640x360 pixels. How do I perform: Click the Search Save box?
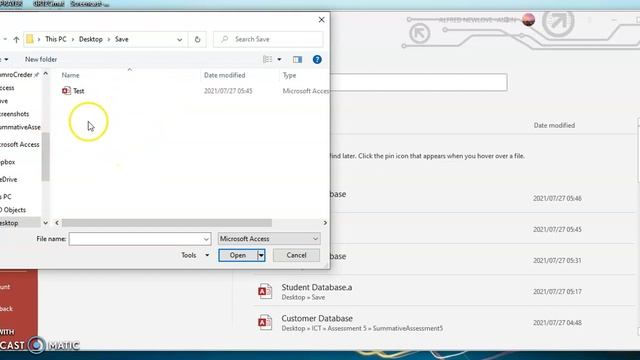coord(268,39)
